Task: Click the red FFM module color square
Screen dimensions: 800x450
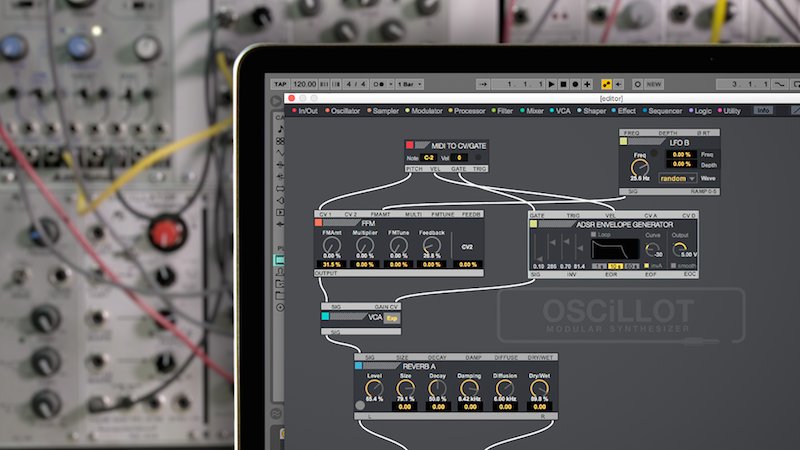Action: point(319,223)
